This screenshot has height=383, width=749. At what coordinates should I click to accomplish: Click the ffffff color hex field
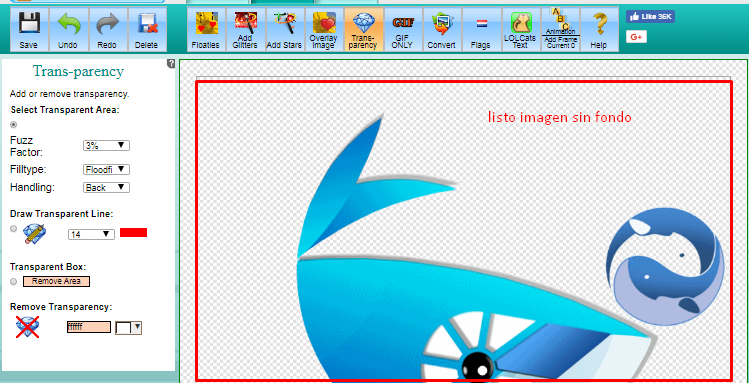pyautogui.click(x=89, y=327)
